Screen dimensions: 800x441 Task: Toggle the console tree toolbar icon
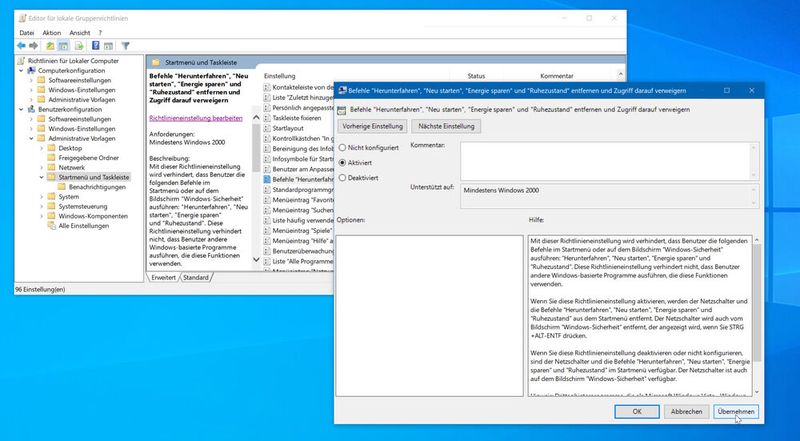pyautogui.click(x=63, y=46)
